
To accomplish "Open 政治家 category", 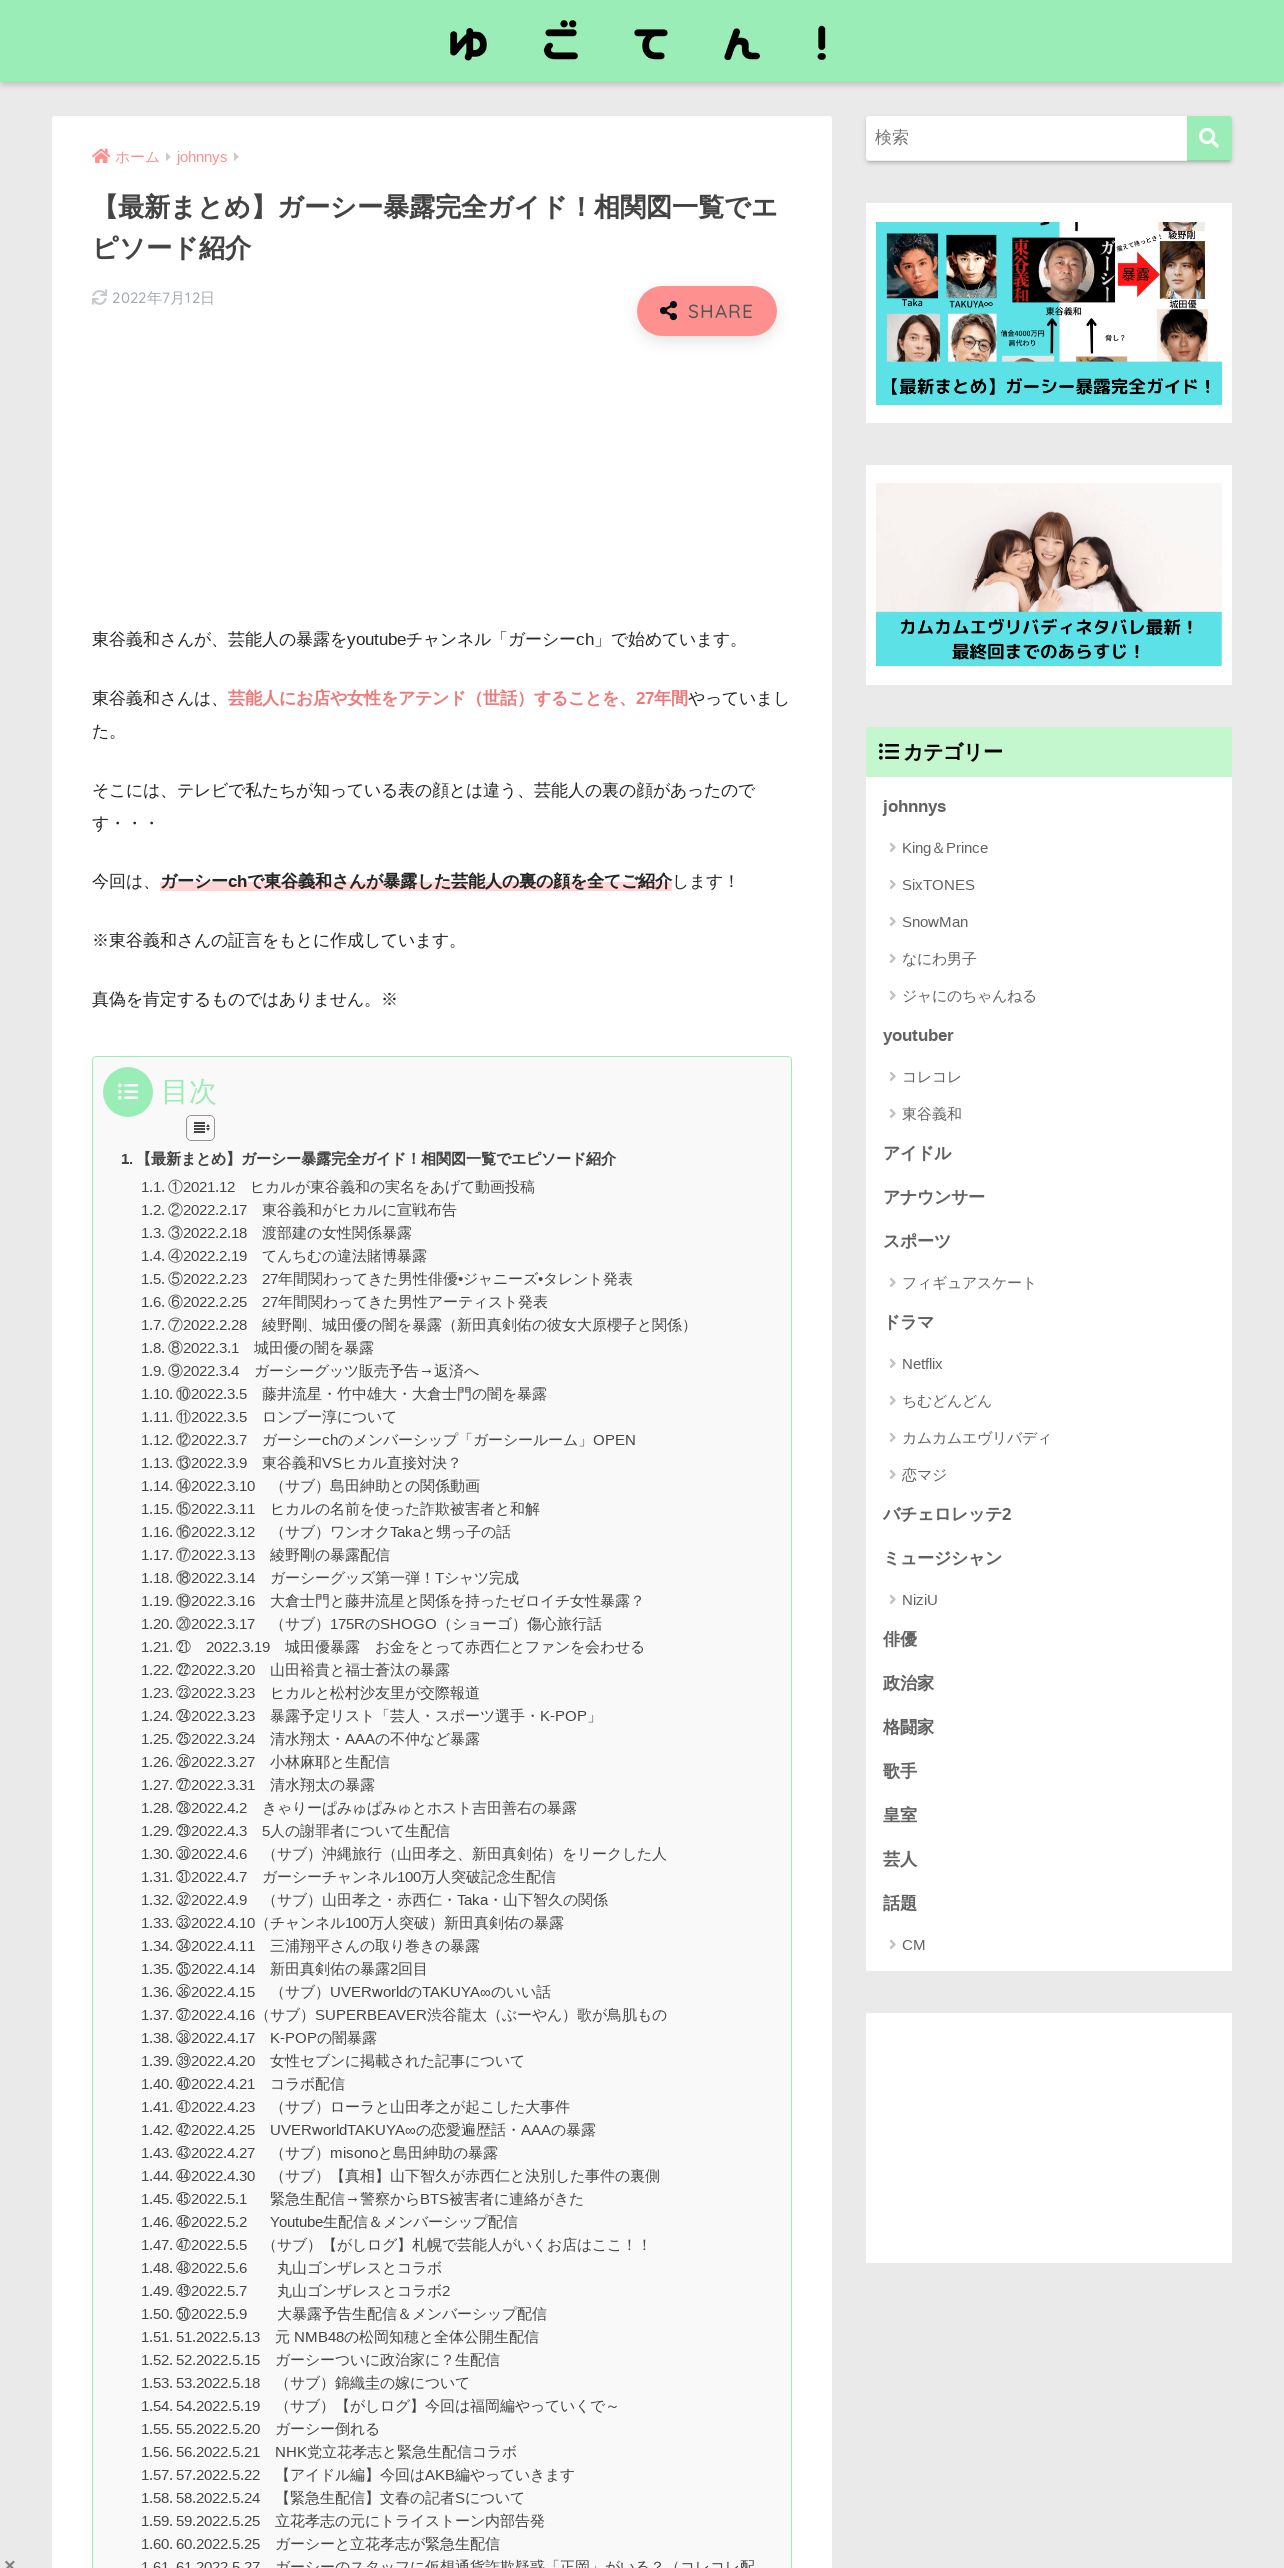I will click(908, 1683).
